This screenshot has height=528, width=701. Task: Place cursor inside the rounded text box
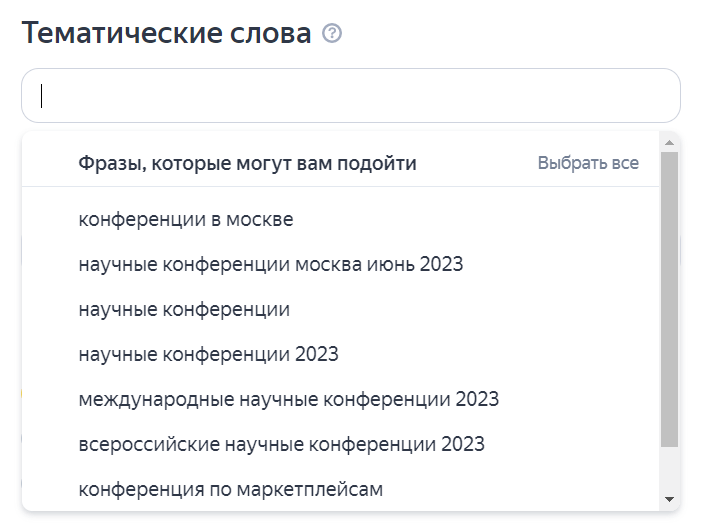[351, 96]
